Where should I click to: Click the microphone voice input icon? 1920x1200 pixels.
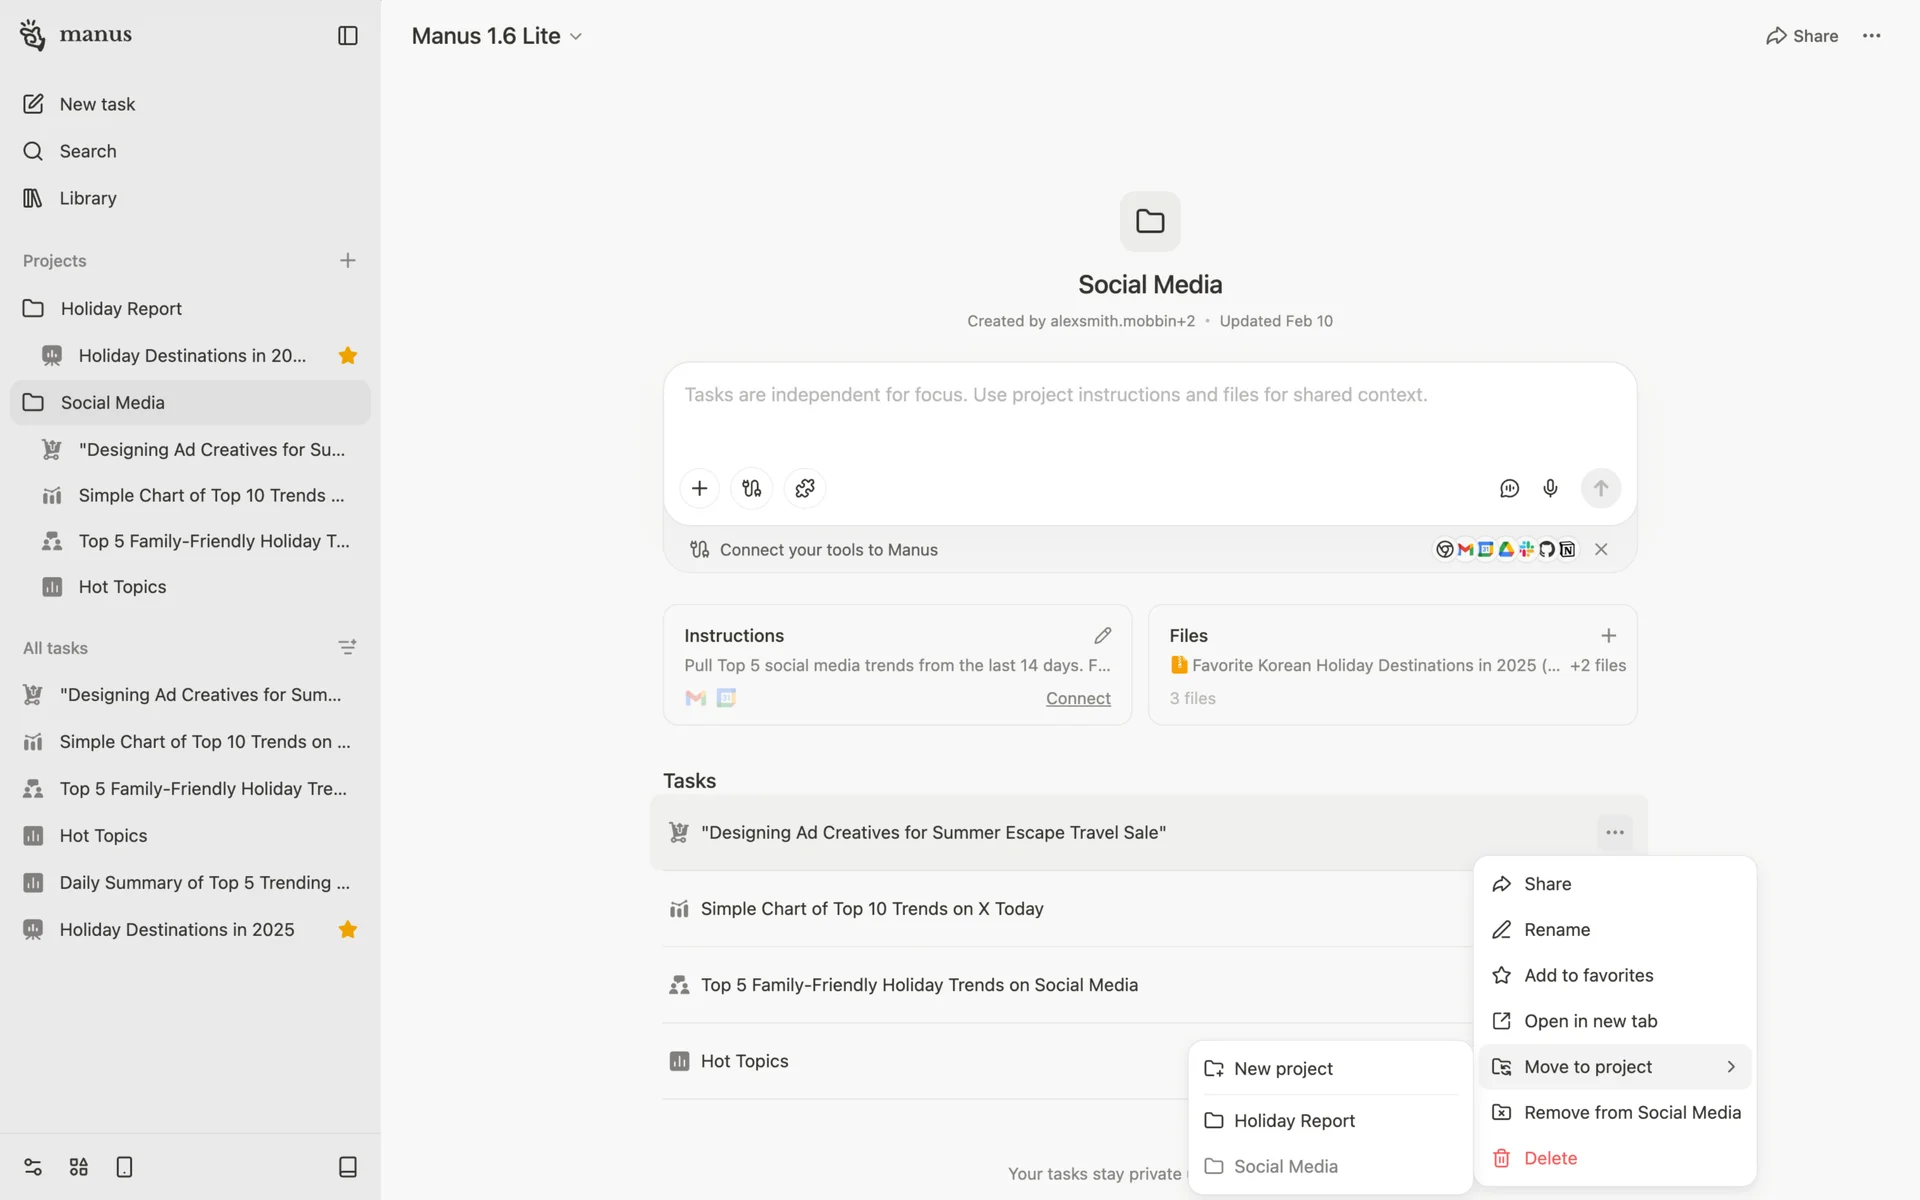pos(1550,488)
